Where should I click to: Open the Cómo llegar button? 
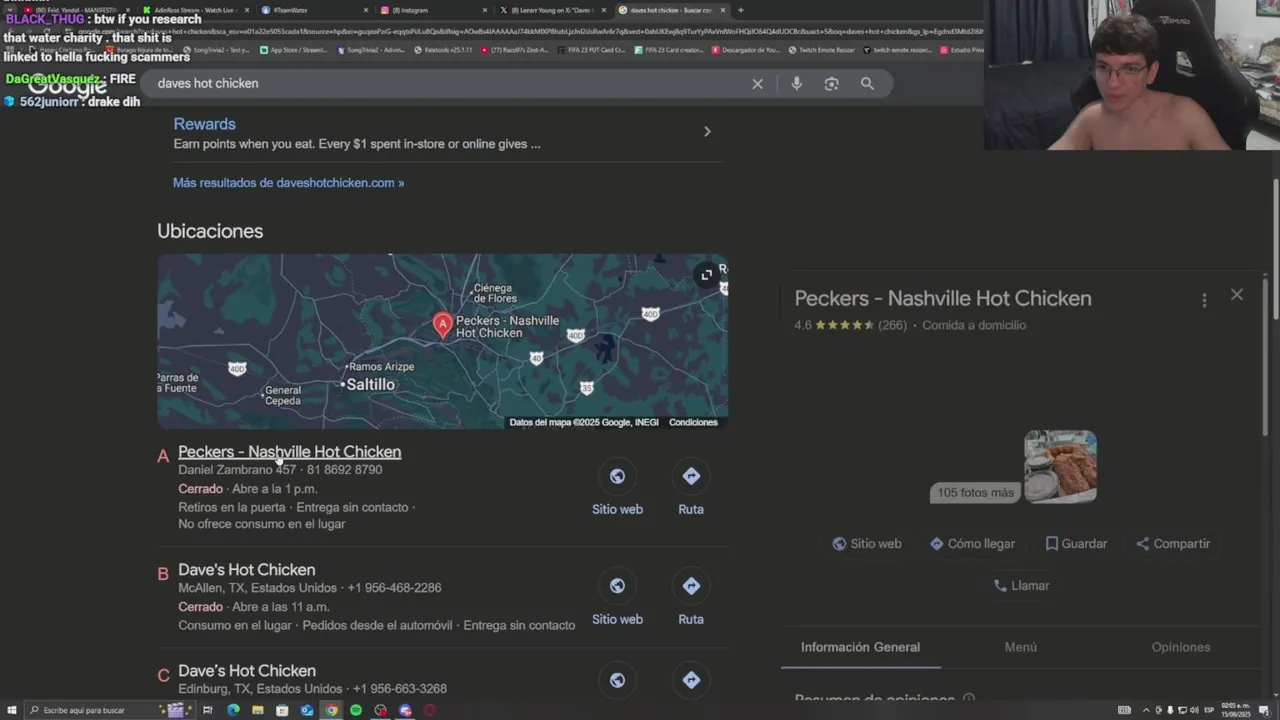(972, 544)
